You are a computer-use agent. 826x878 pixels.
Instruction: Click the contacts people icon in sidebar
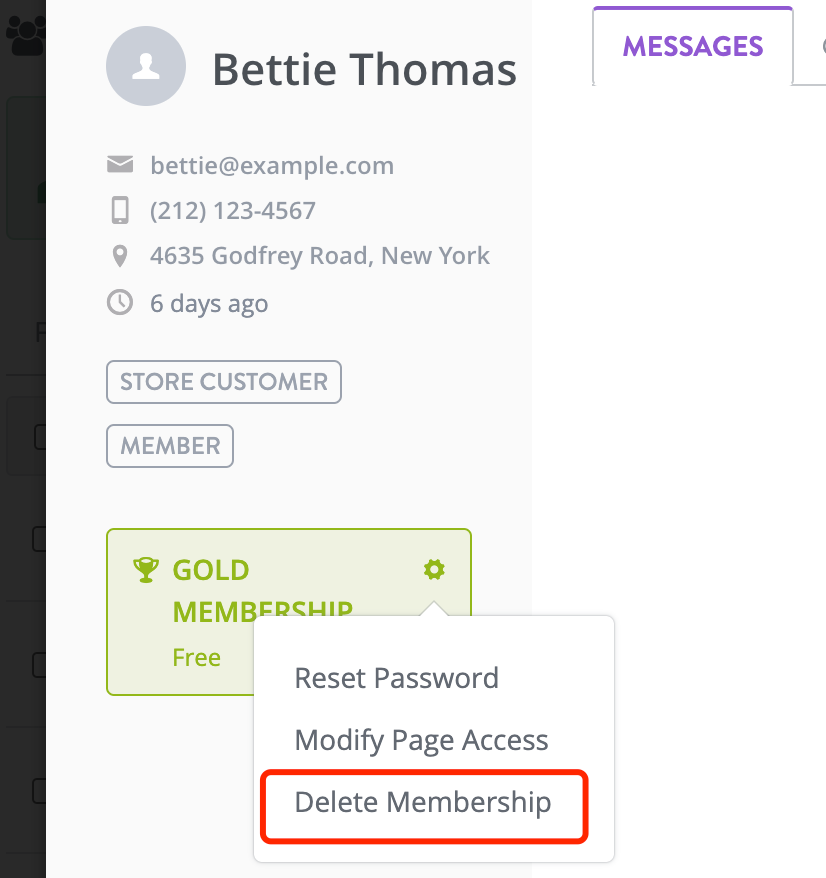(x=25, y=35)
